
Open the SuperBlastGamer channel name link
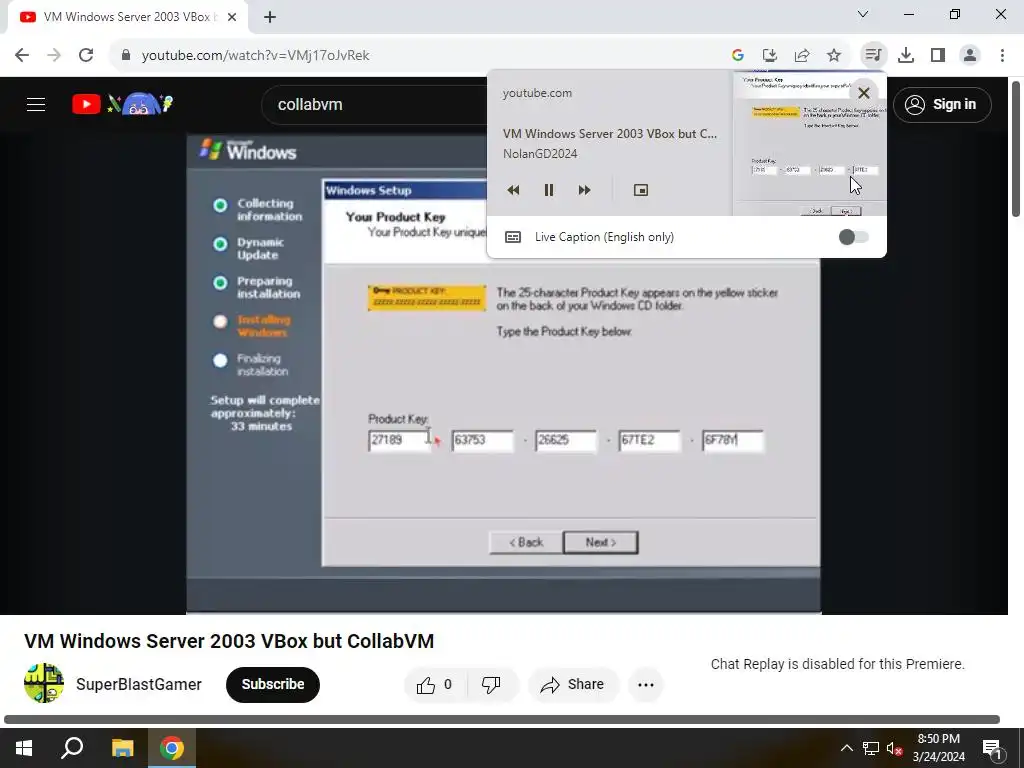click(x=138, y=684)
